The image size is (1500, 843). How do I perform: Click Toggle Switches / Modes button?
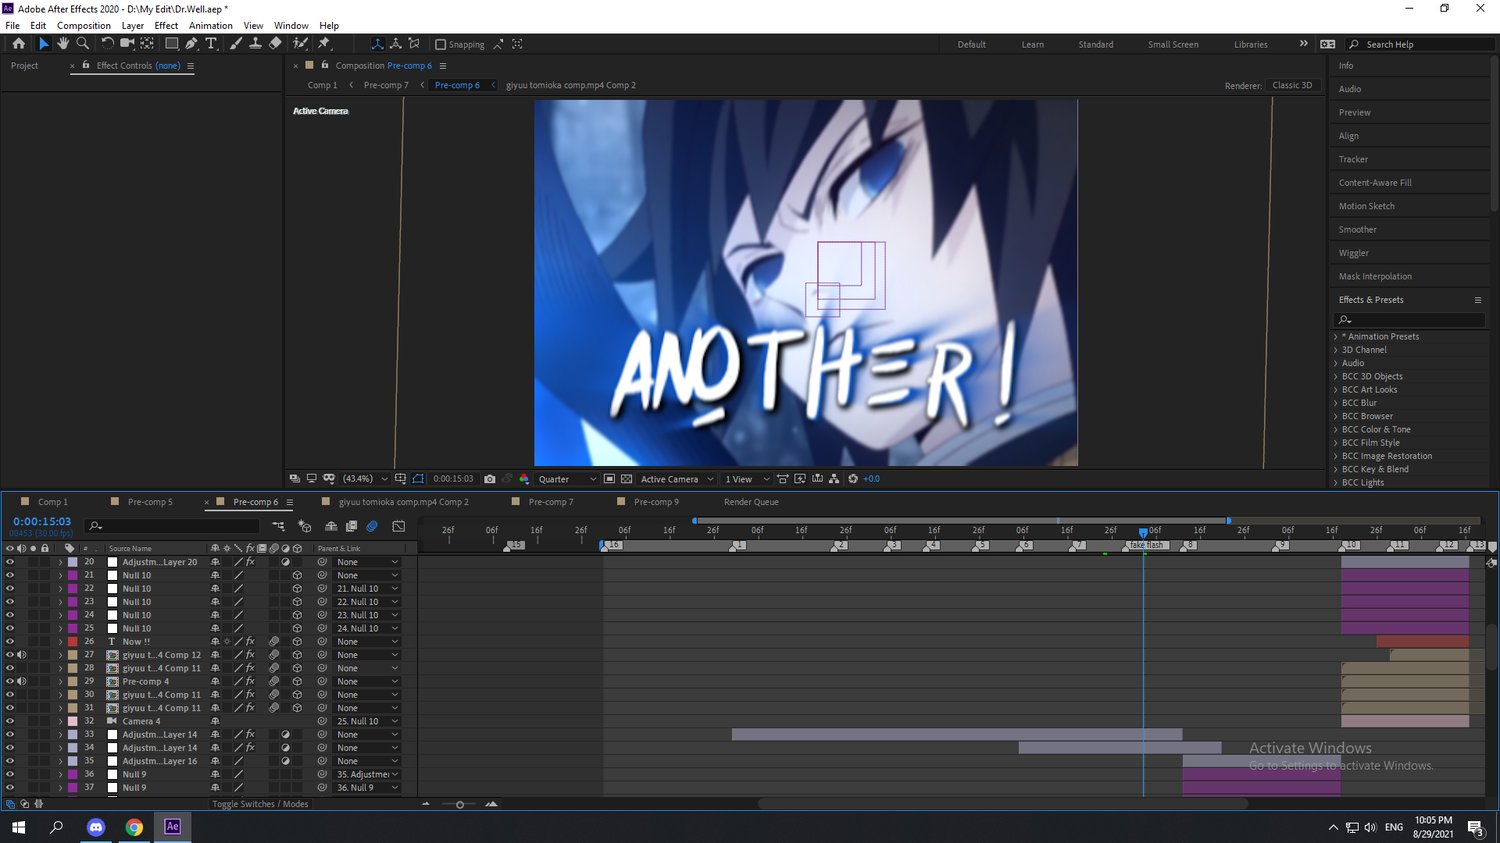tap(260, 804)
